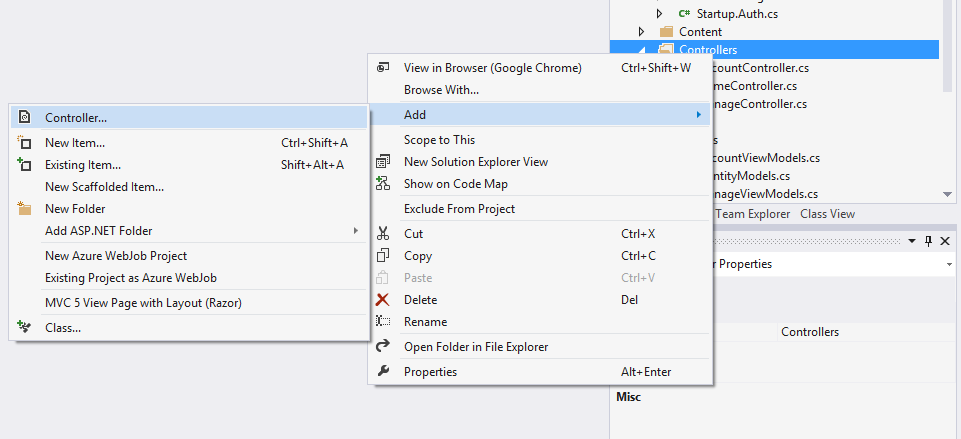Switch to the Class View tab
961x439 pixels.
827,214
